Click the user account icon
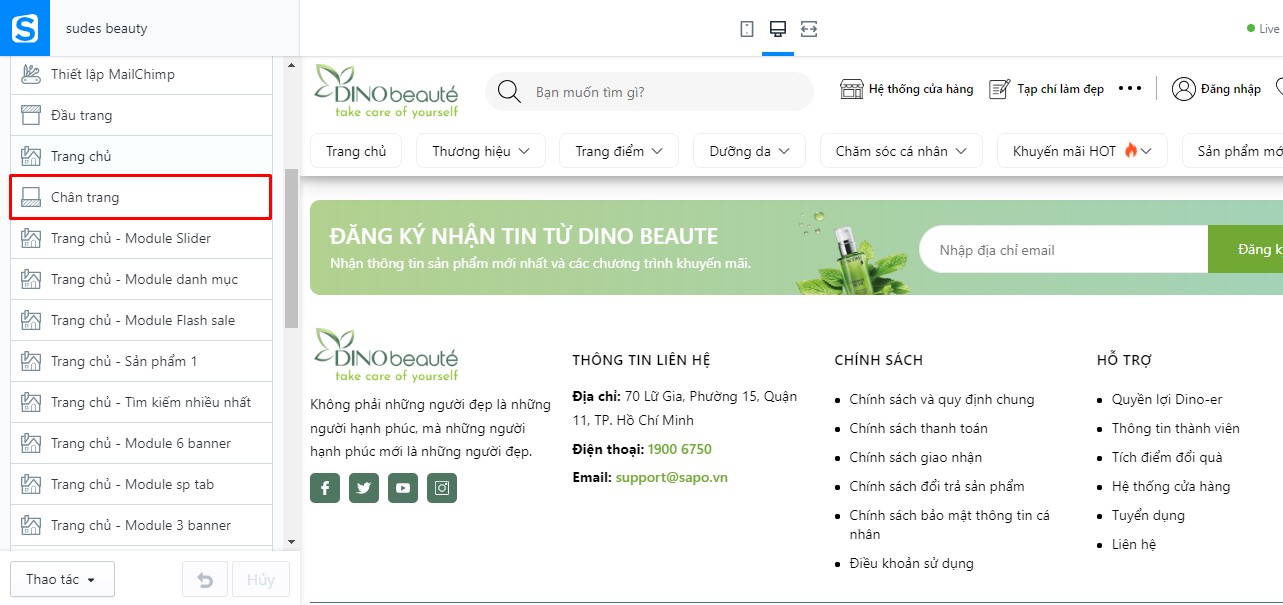The image size is (1283, 605). tap(1184, 89)
